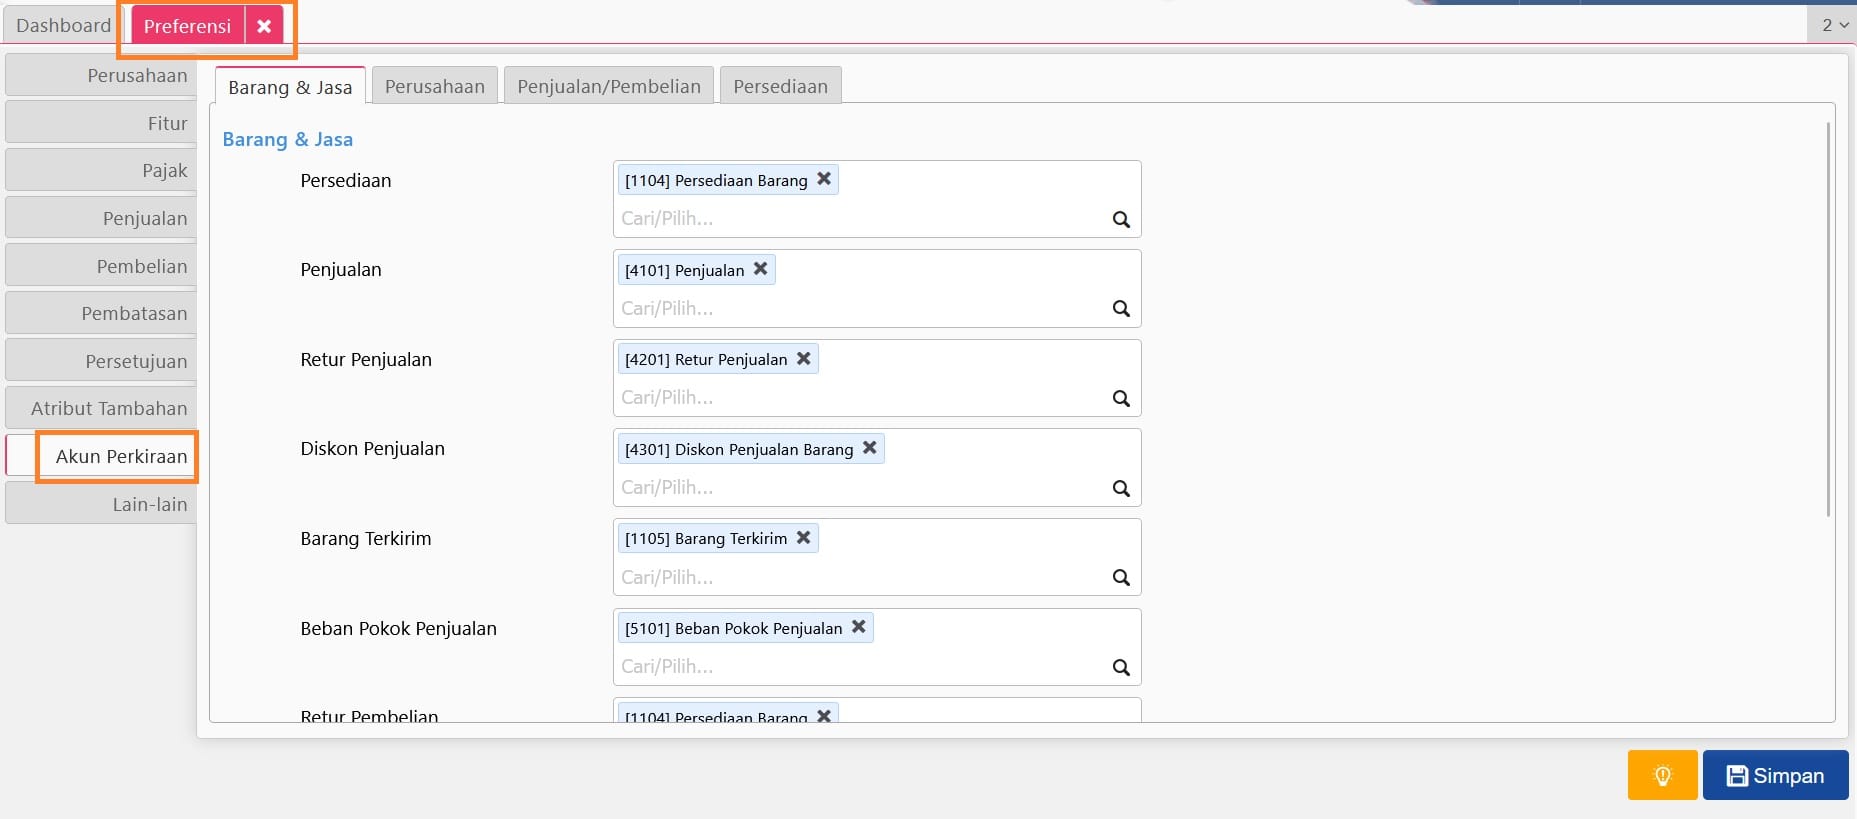Go to the Dashboard tab
This screenshot has width=1857, height=819.
(63, 26)
